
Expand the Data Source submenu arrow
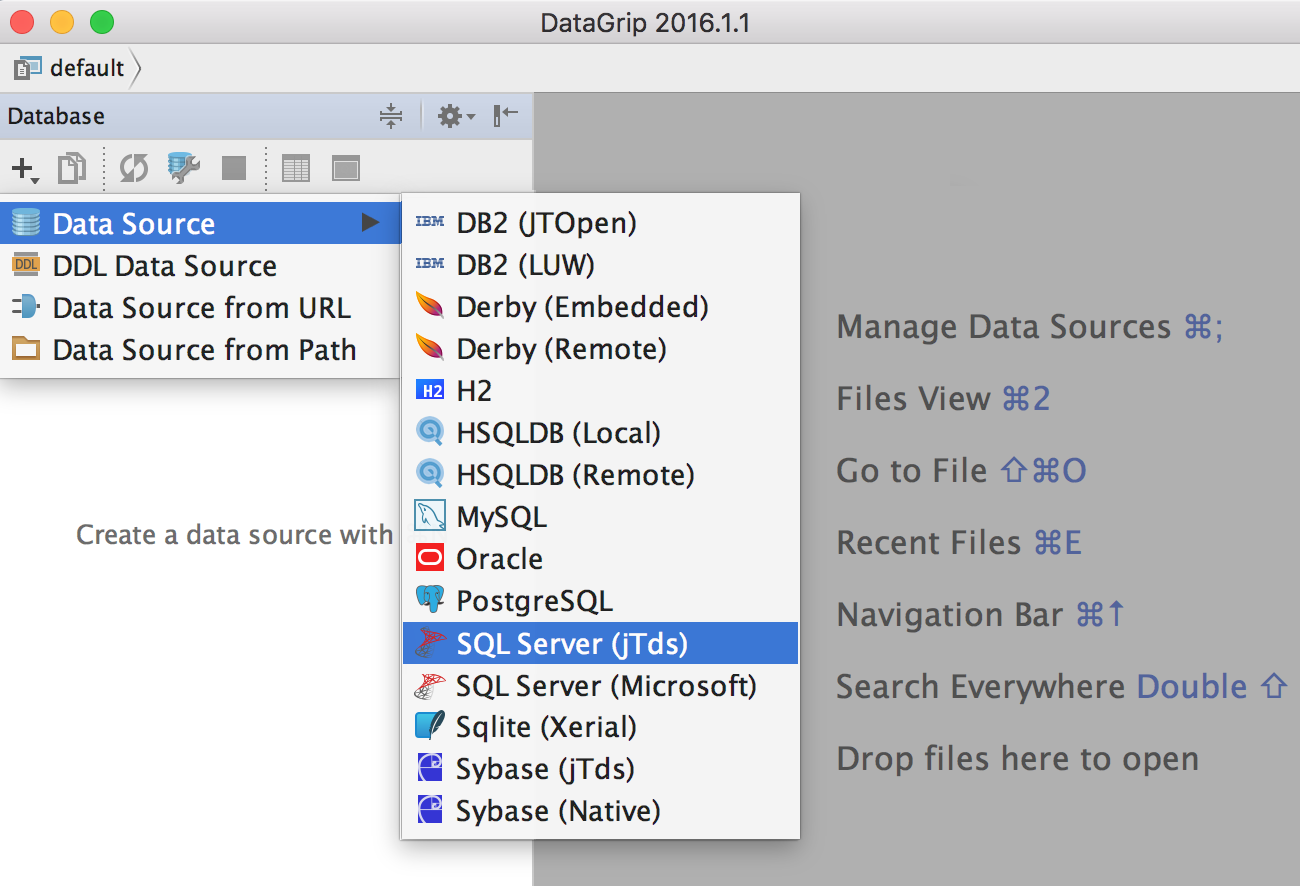[371, 223]
